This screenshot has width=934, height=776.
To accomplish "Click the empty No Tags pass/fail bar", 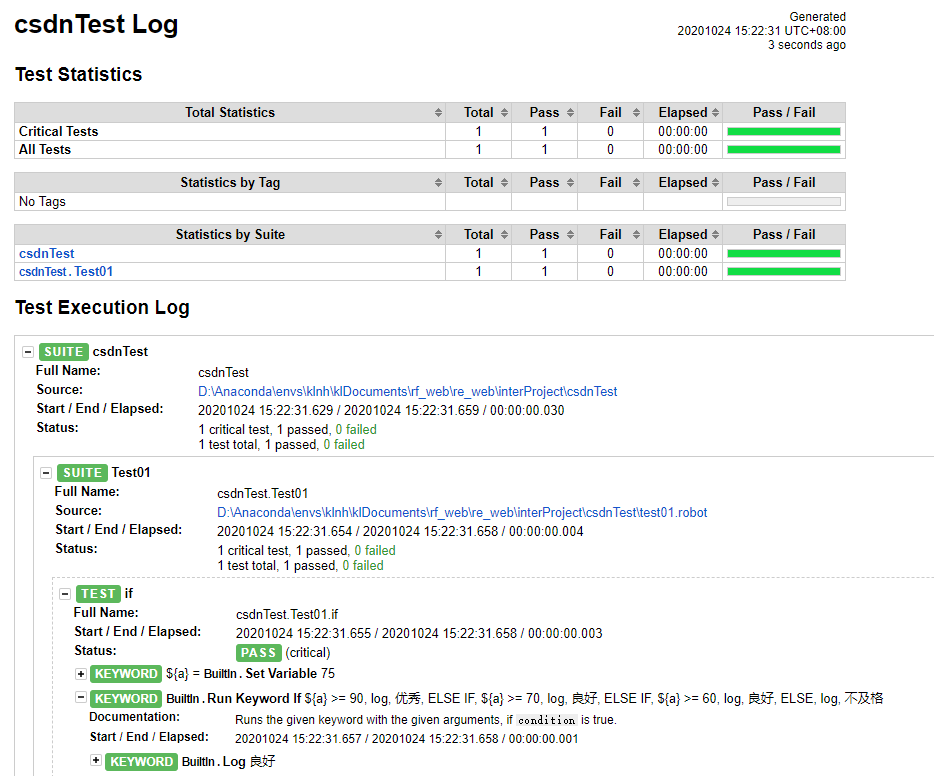I will tap(783, 202).
